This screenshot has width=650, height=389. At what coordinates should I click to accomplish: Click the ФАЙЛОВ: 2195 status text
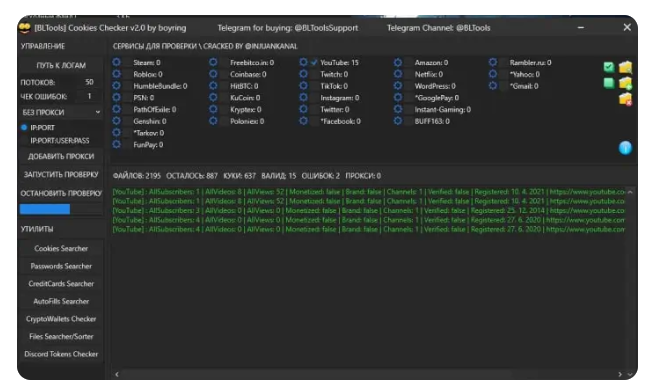coord(136,176)
